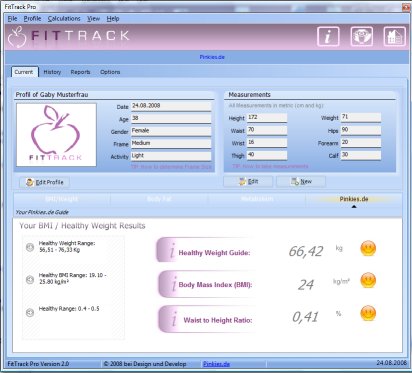Image resolution: width=412 pixels, height=373 pixels.
Task: Click round icon beside Healthy Weight Range
Action: click(30, 247)
